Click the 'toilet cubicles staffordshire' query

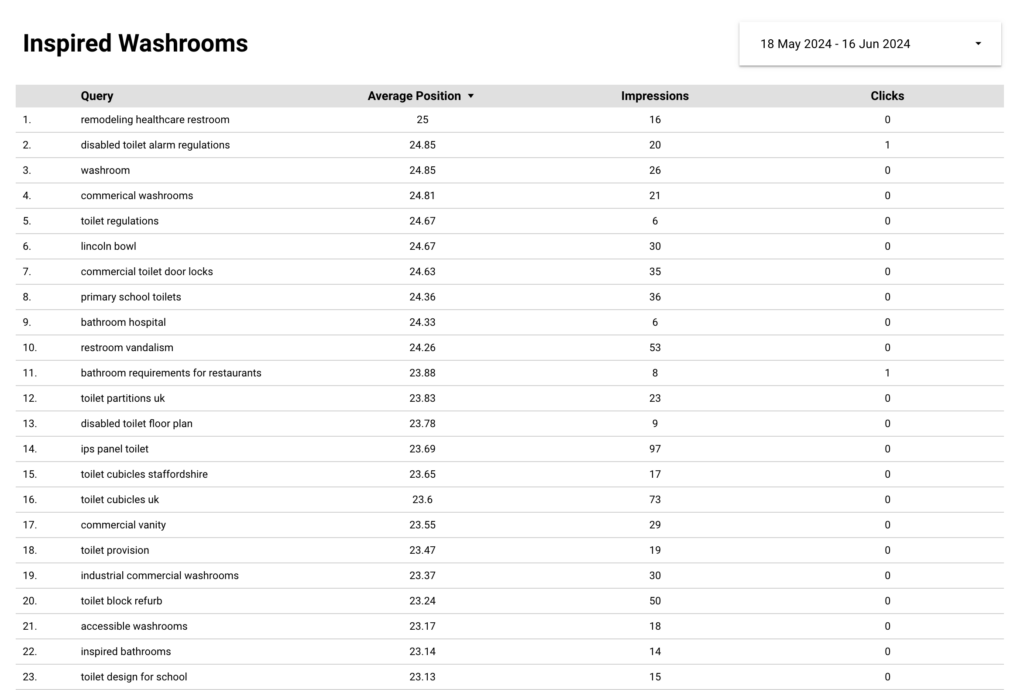pyautogui.click(x=144, y=474)
